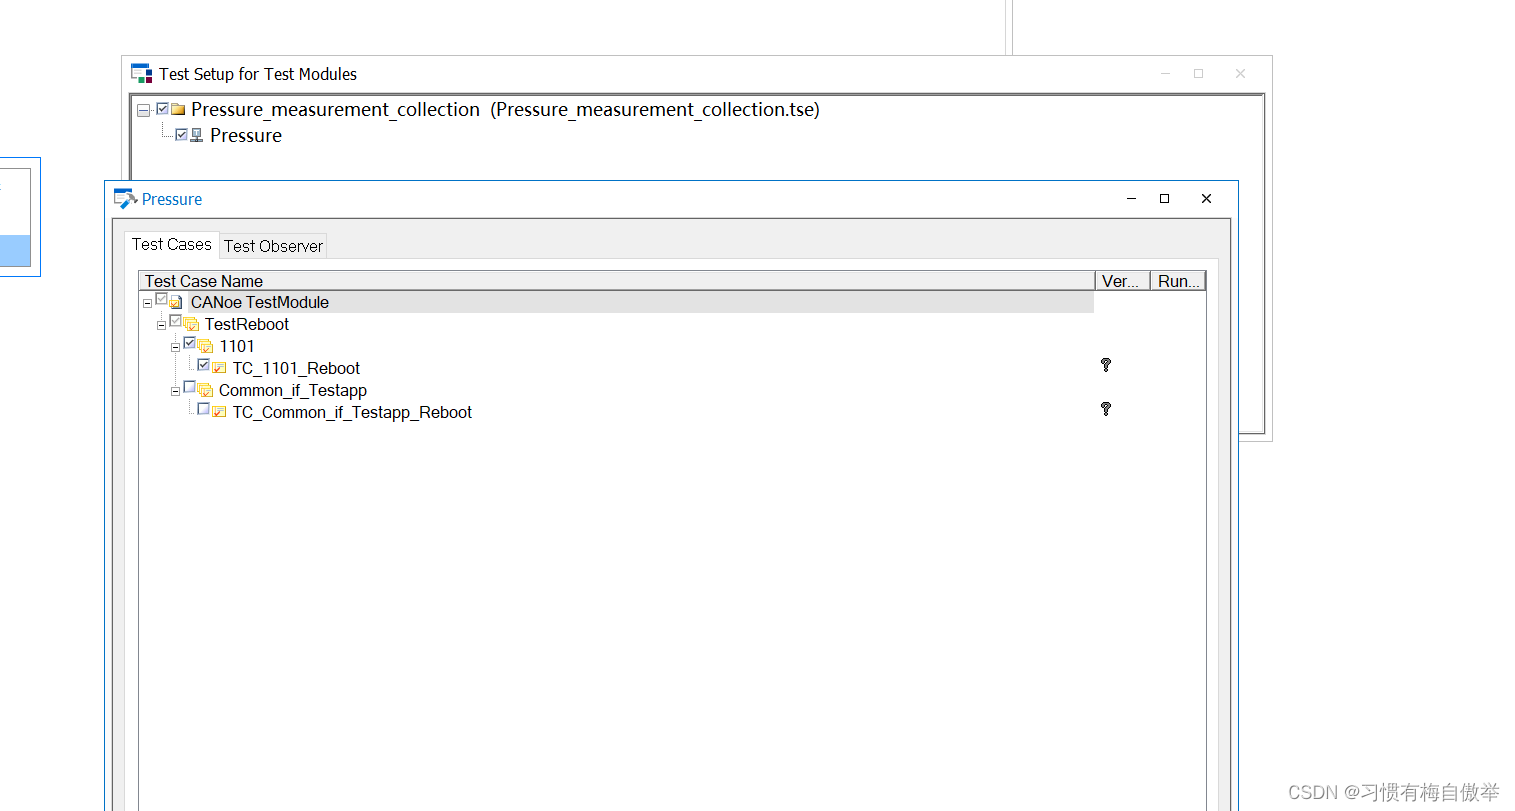The height and width of the screenshot is (811, 1515).
Task: Select the TC_1101_Reboot test case
Action: [x=296, y=368]
